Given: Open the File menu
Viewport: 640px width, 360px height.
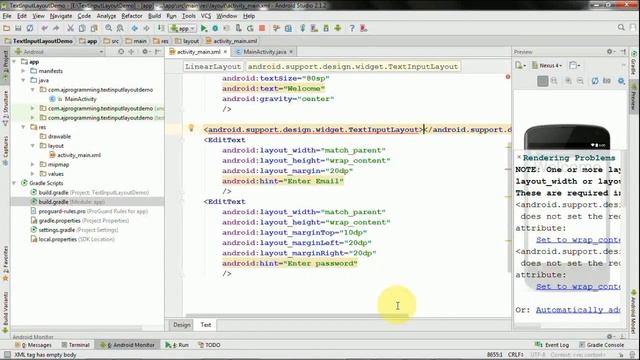Looking at the screenshot, I should (x=7, y=16).
